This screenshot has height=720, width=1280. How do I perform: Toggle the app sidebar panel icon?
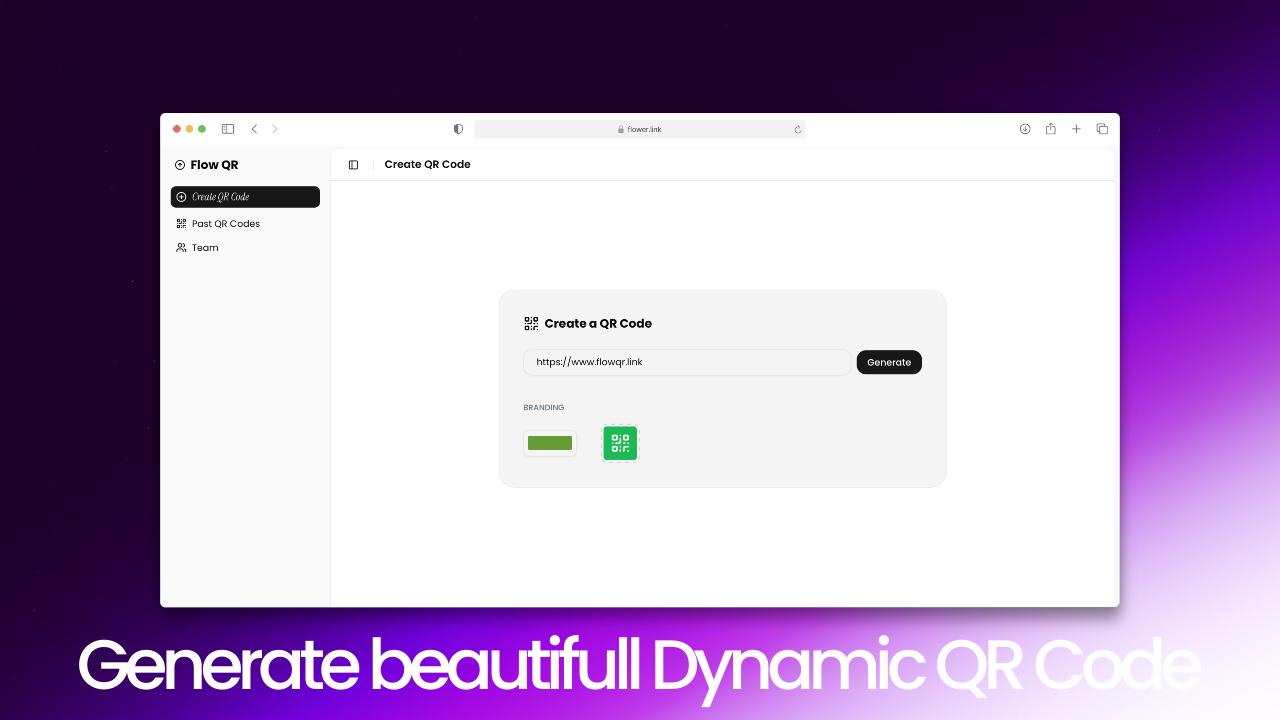click(x=353, y=165)
